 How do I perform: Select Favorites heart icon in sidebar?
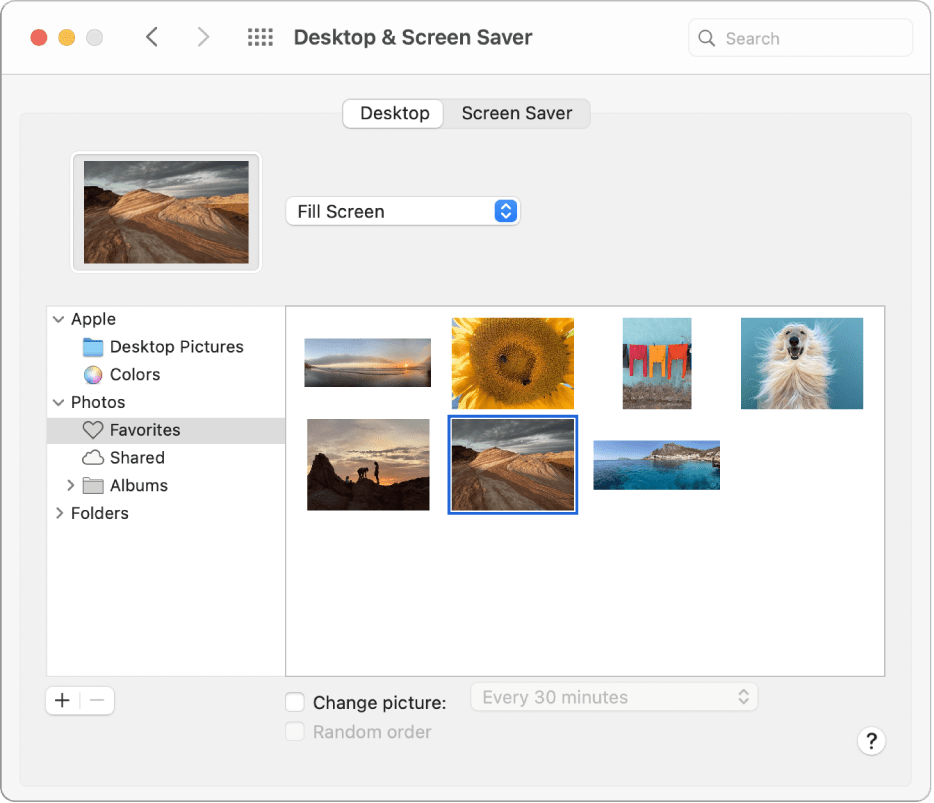(92, 430)
